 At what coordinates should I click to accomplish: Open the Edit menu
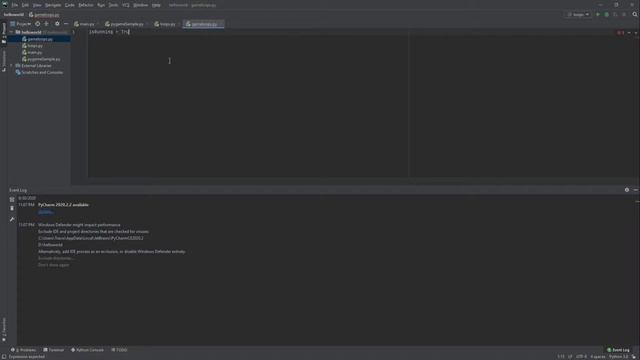click(x=25, y=5)
